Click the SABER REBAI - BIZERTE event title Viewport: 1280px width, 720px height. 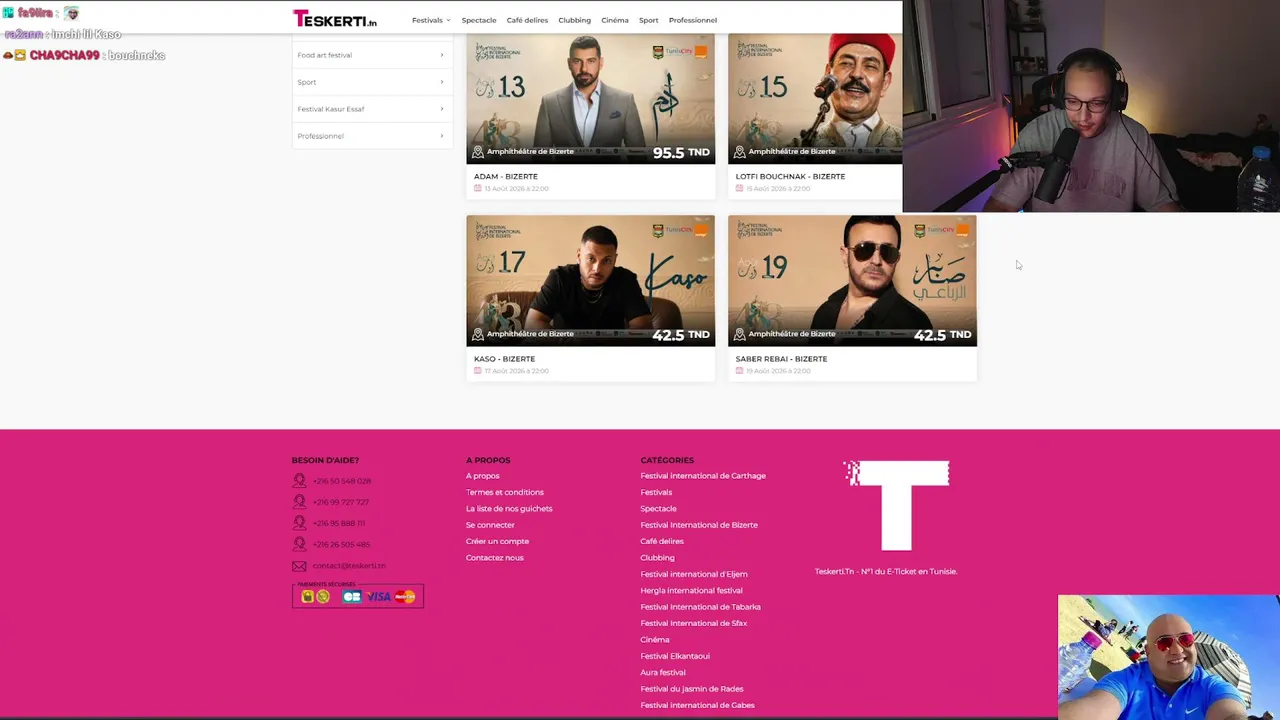(x=781, y=359)
